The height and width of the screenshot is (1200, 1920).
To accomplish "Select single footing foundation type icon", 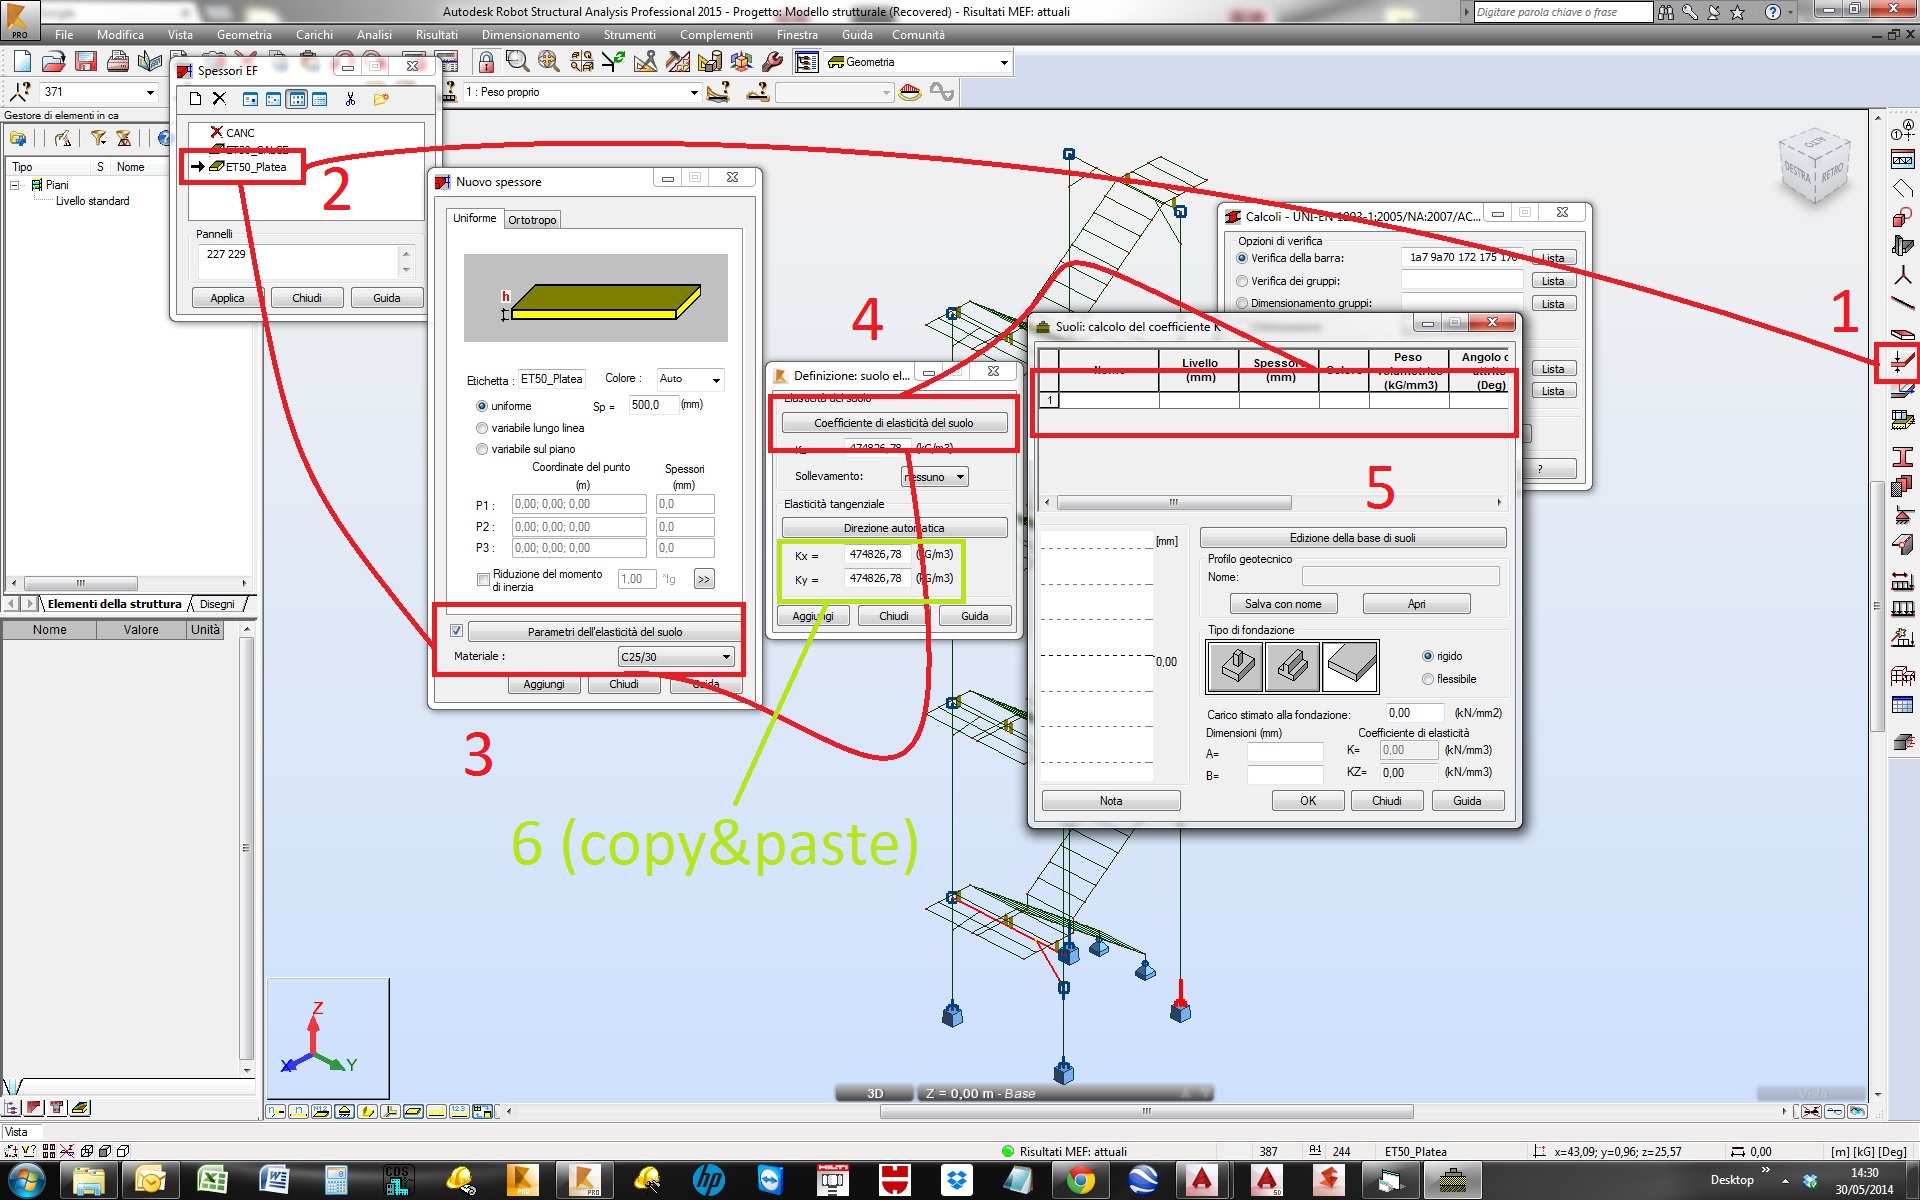I will pos(1235,666).
